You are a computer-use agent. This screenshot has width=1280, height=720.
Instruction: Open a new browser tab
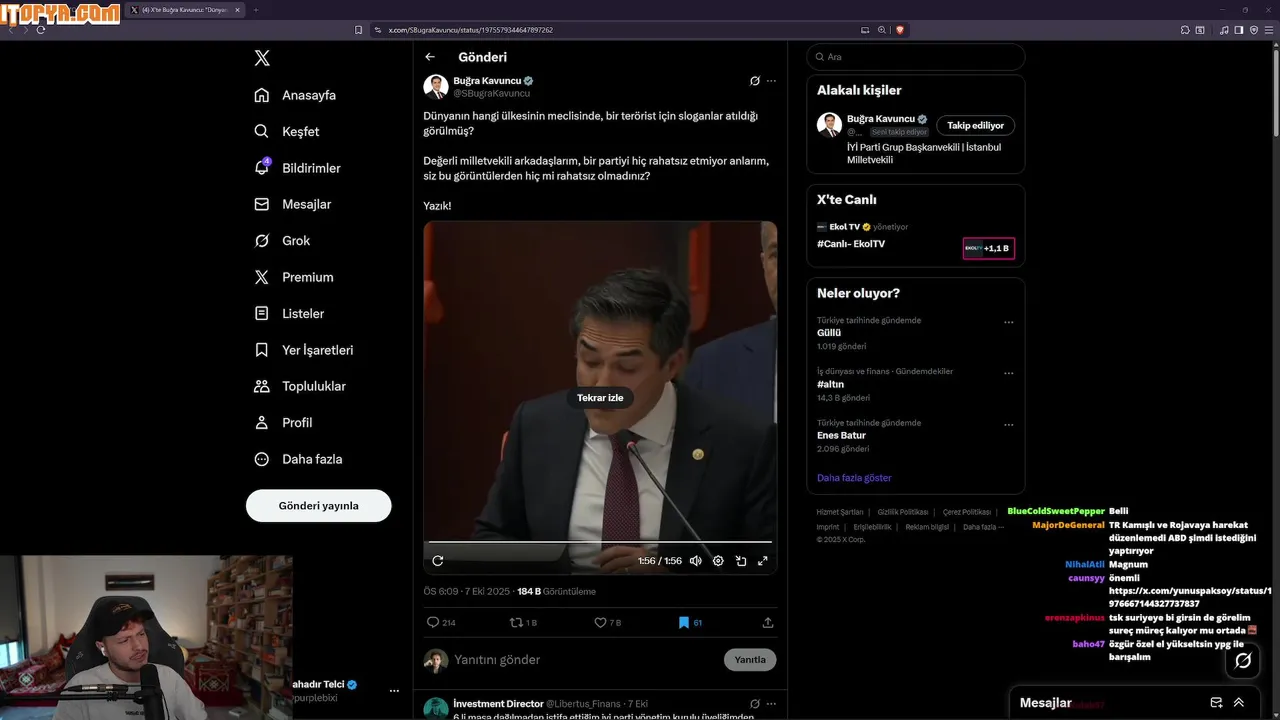255,10
